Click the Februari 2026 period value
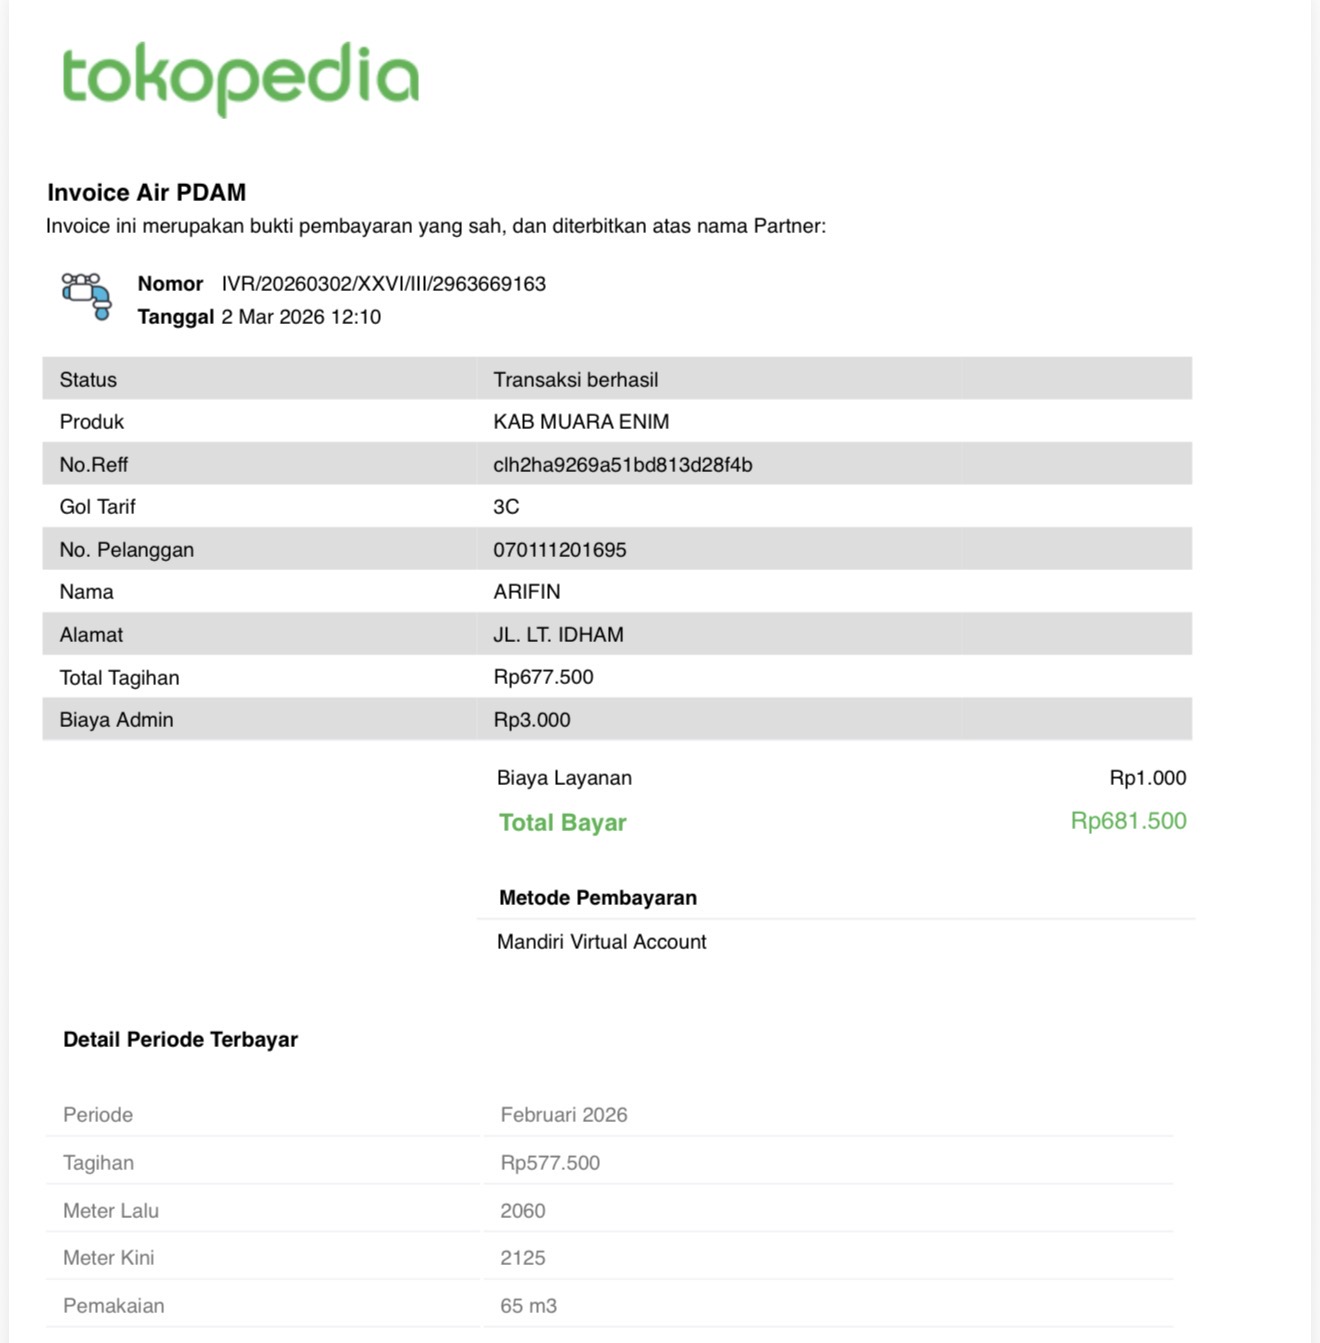 click(x=564, y=1115)
